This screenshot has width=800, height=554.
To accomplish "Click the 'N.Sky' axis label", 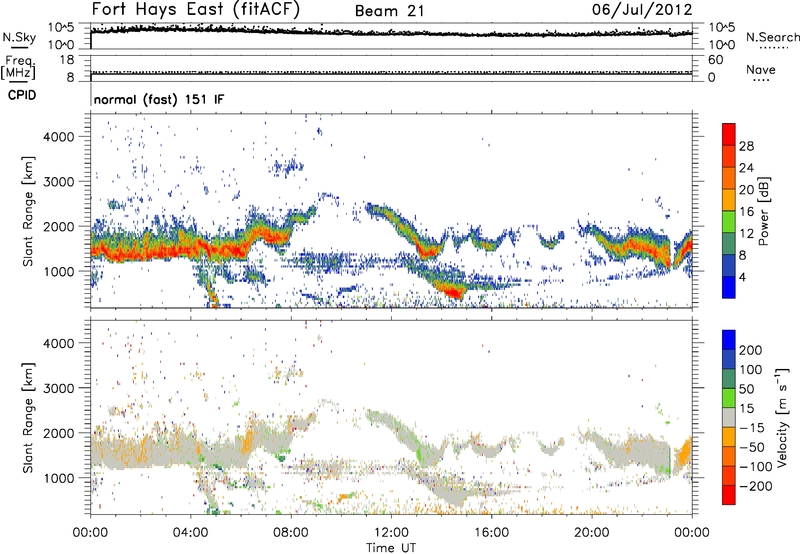I will coord(19,38).
